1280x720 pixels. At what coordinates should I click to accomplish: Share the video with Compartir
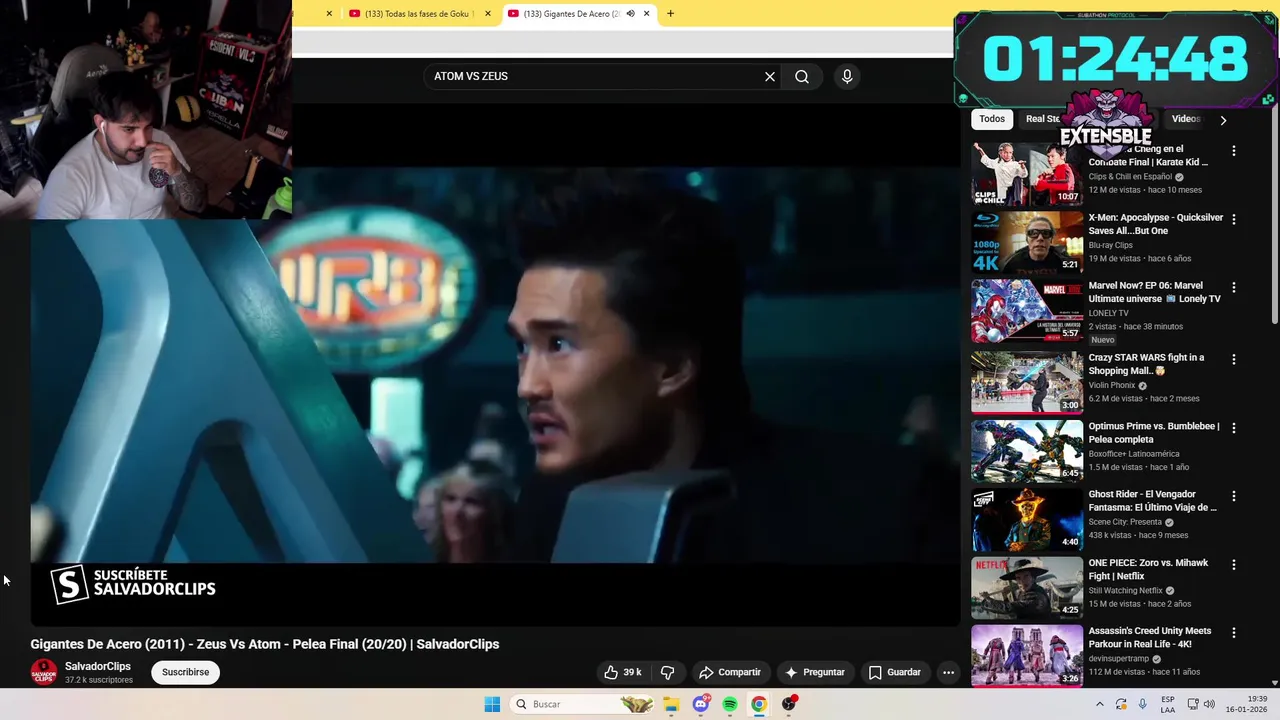point(730,672)
